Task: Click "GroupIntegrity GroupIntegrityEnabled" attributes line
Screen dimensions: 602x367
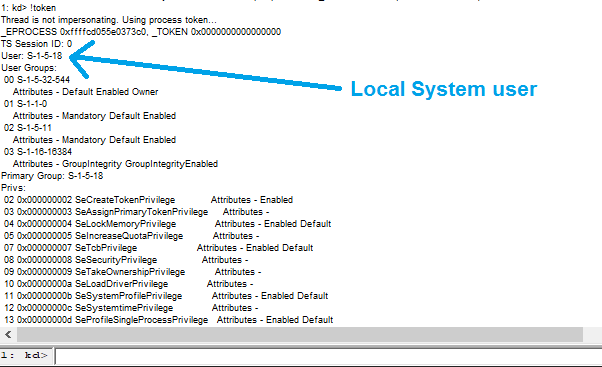Action: coord(115,164)
